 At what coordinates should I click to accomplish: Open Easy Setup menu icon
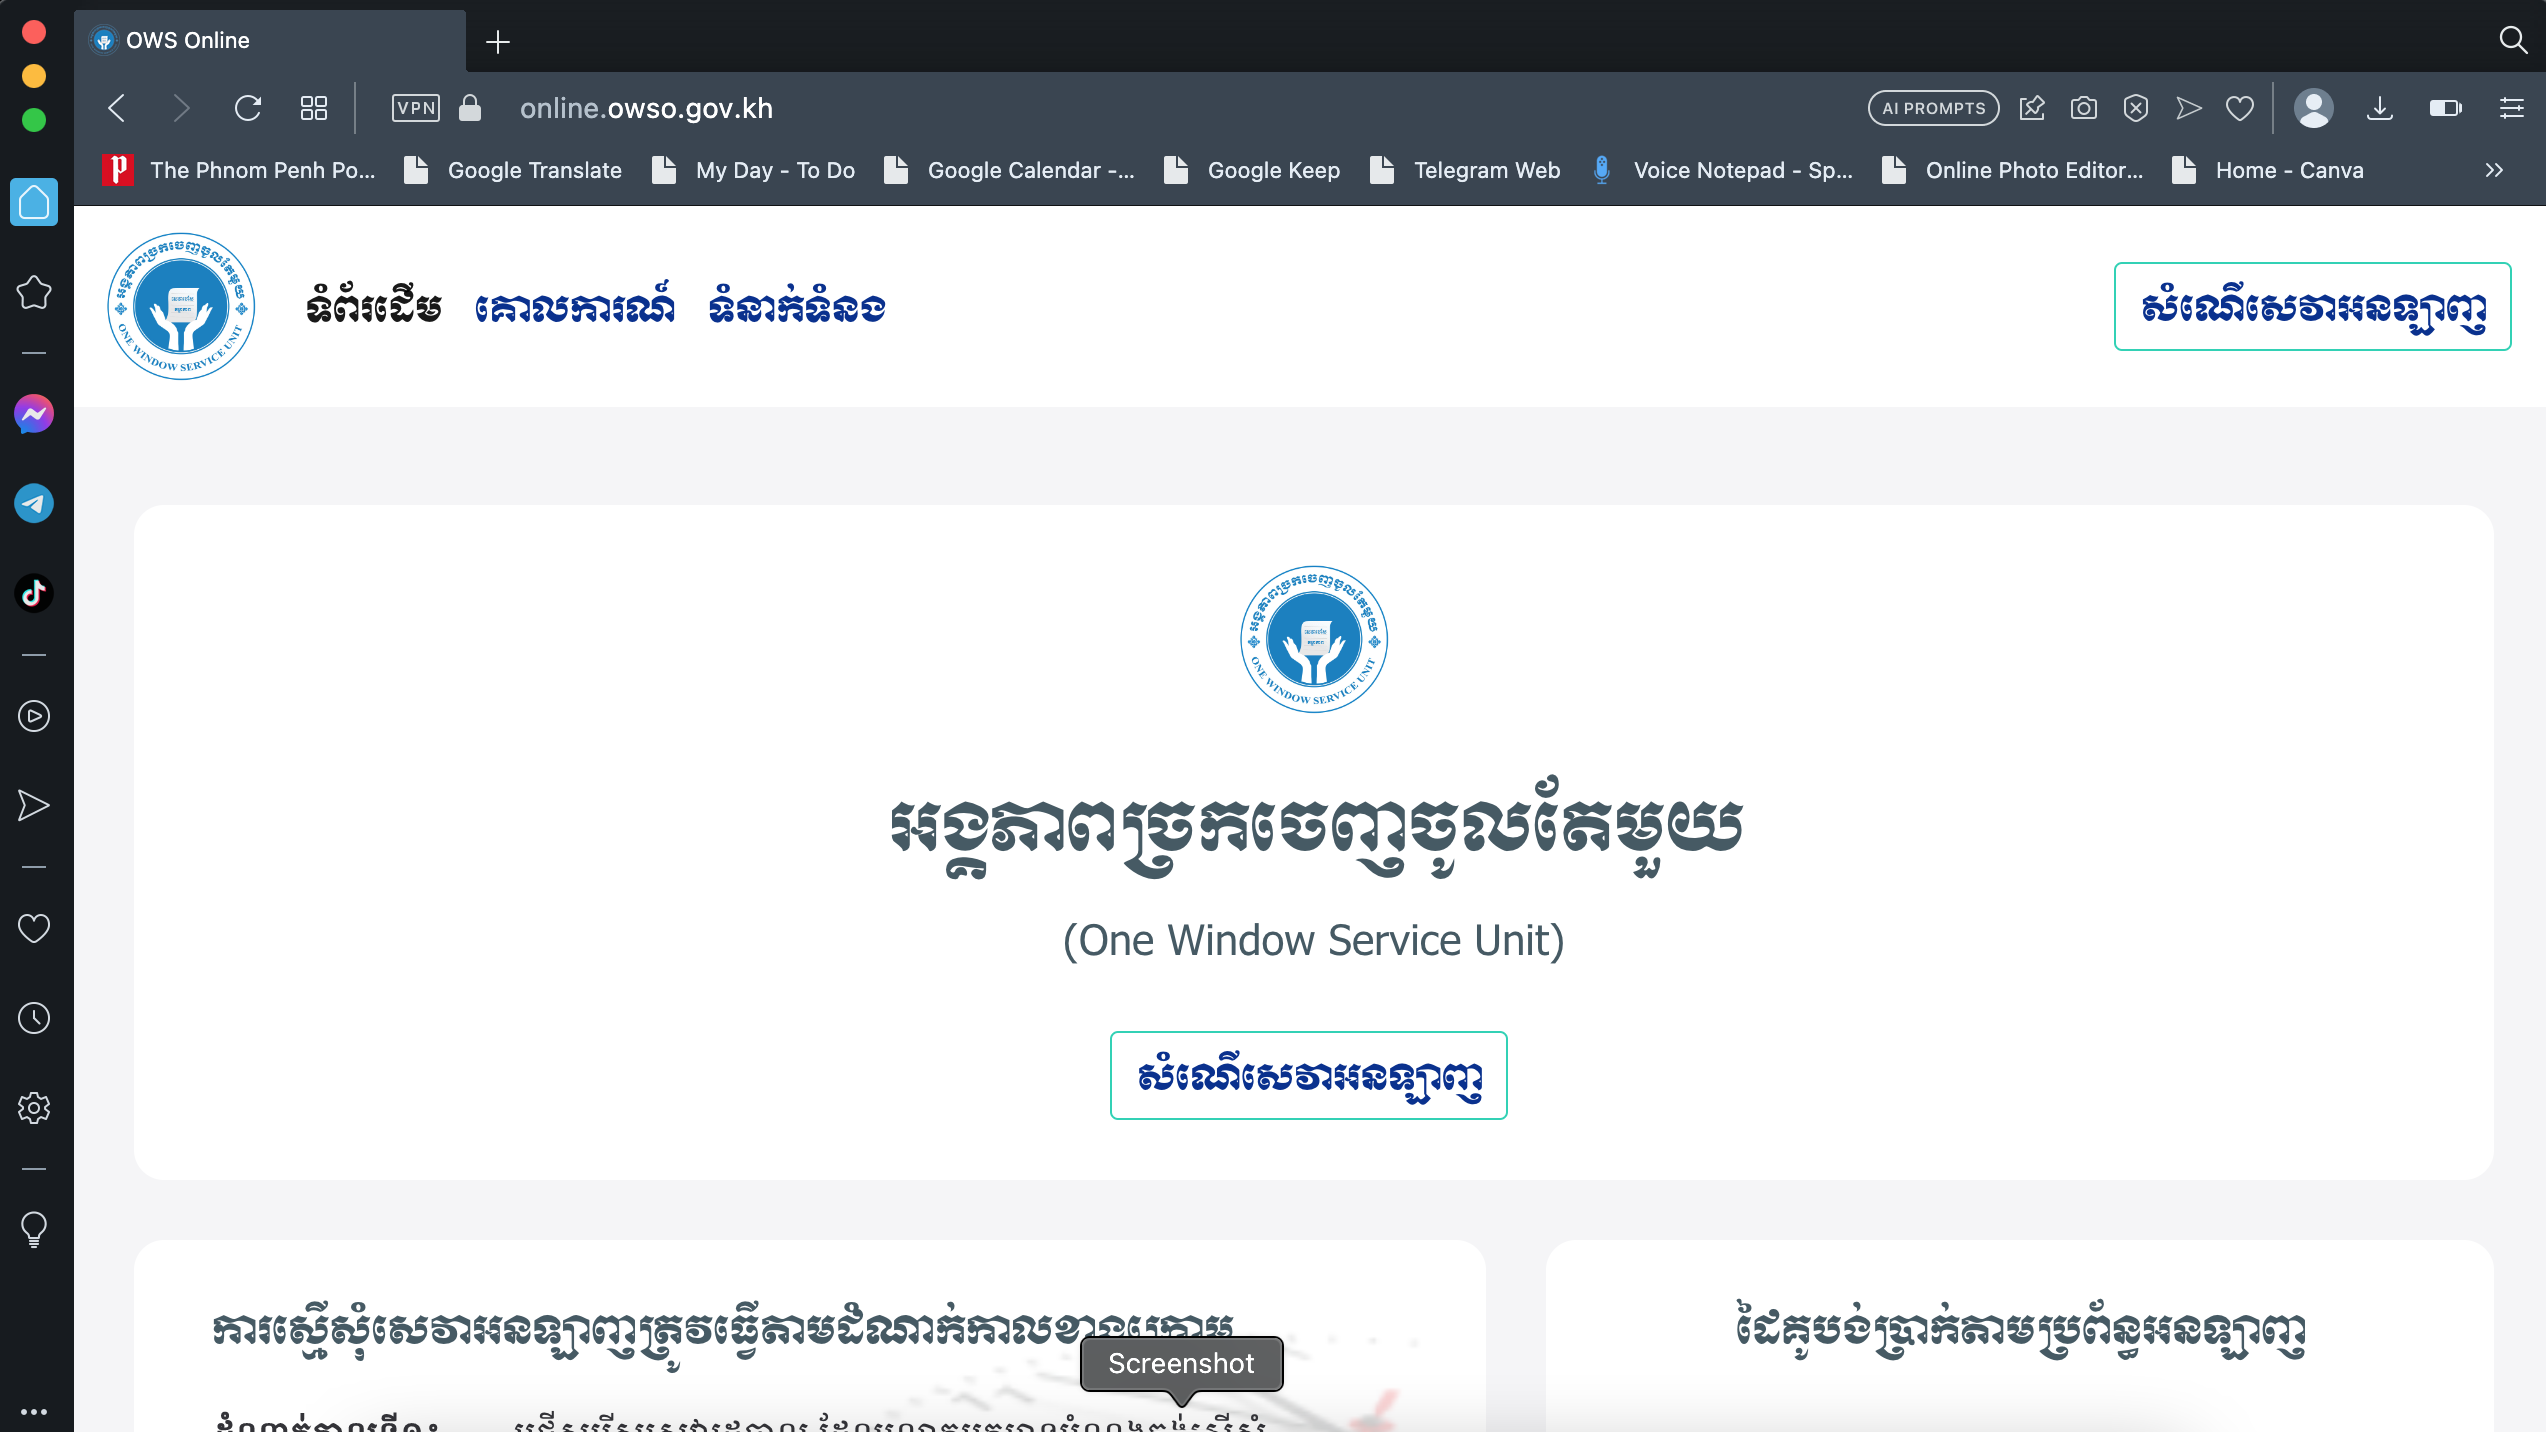pyautogui.click(x=2512, y=108)
